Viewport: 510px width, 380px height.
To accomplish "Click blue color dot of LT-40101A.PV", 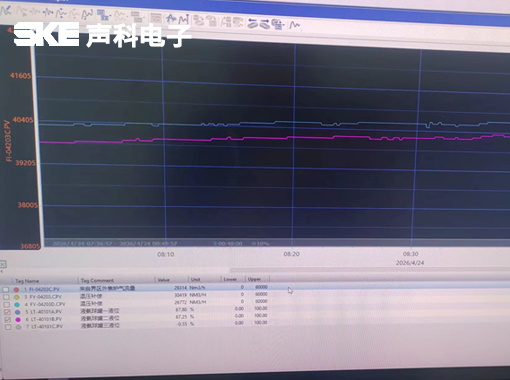I will pos(17,312).
